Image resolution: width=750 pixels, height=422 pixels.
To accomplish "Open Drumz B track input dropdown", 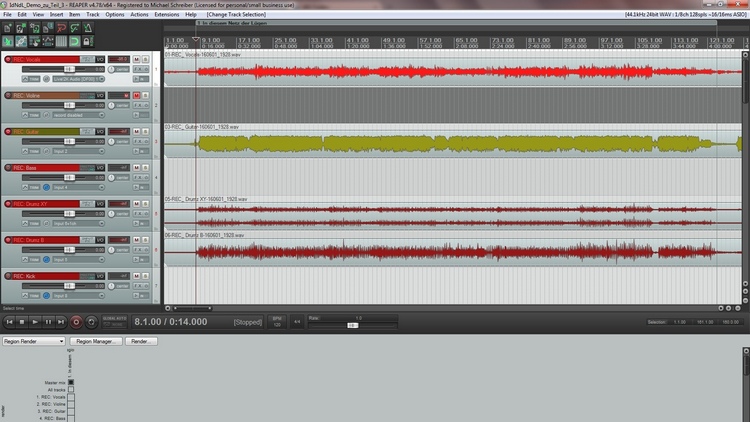I will tap(78, 259).
